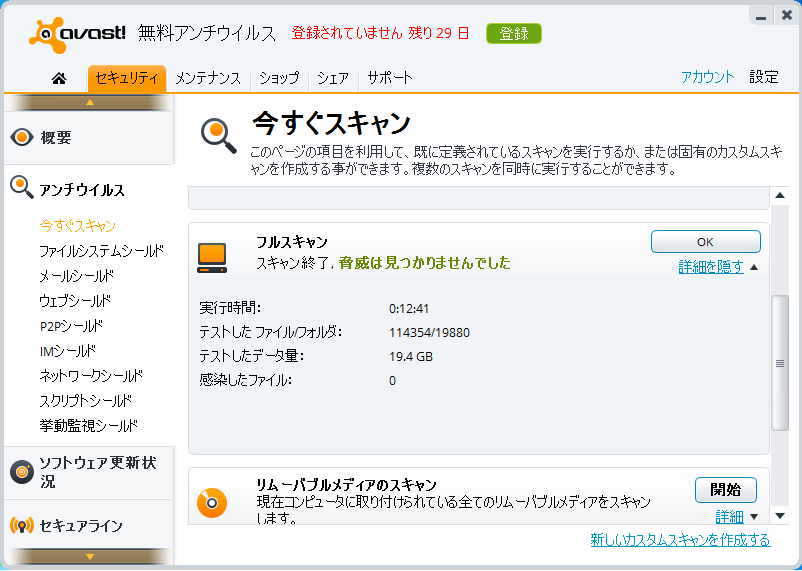
Task: Switch to the メンテナンス tab
Action: coord(208,79)
